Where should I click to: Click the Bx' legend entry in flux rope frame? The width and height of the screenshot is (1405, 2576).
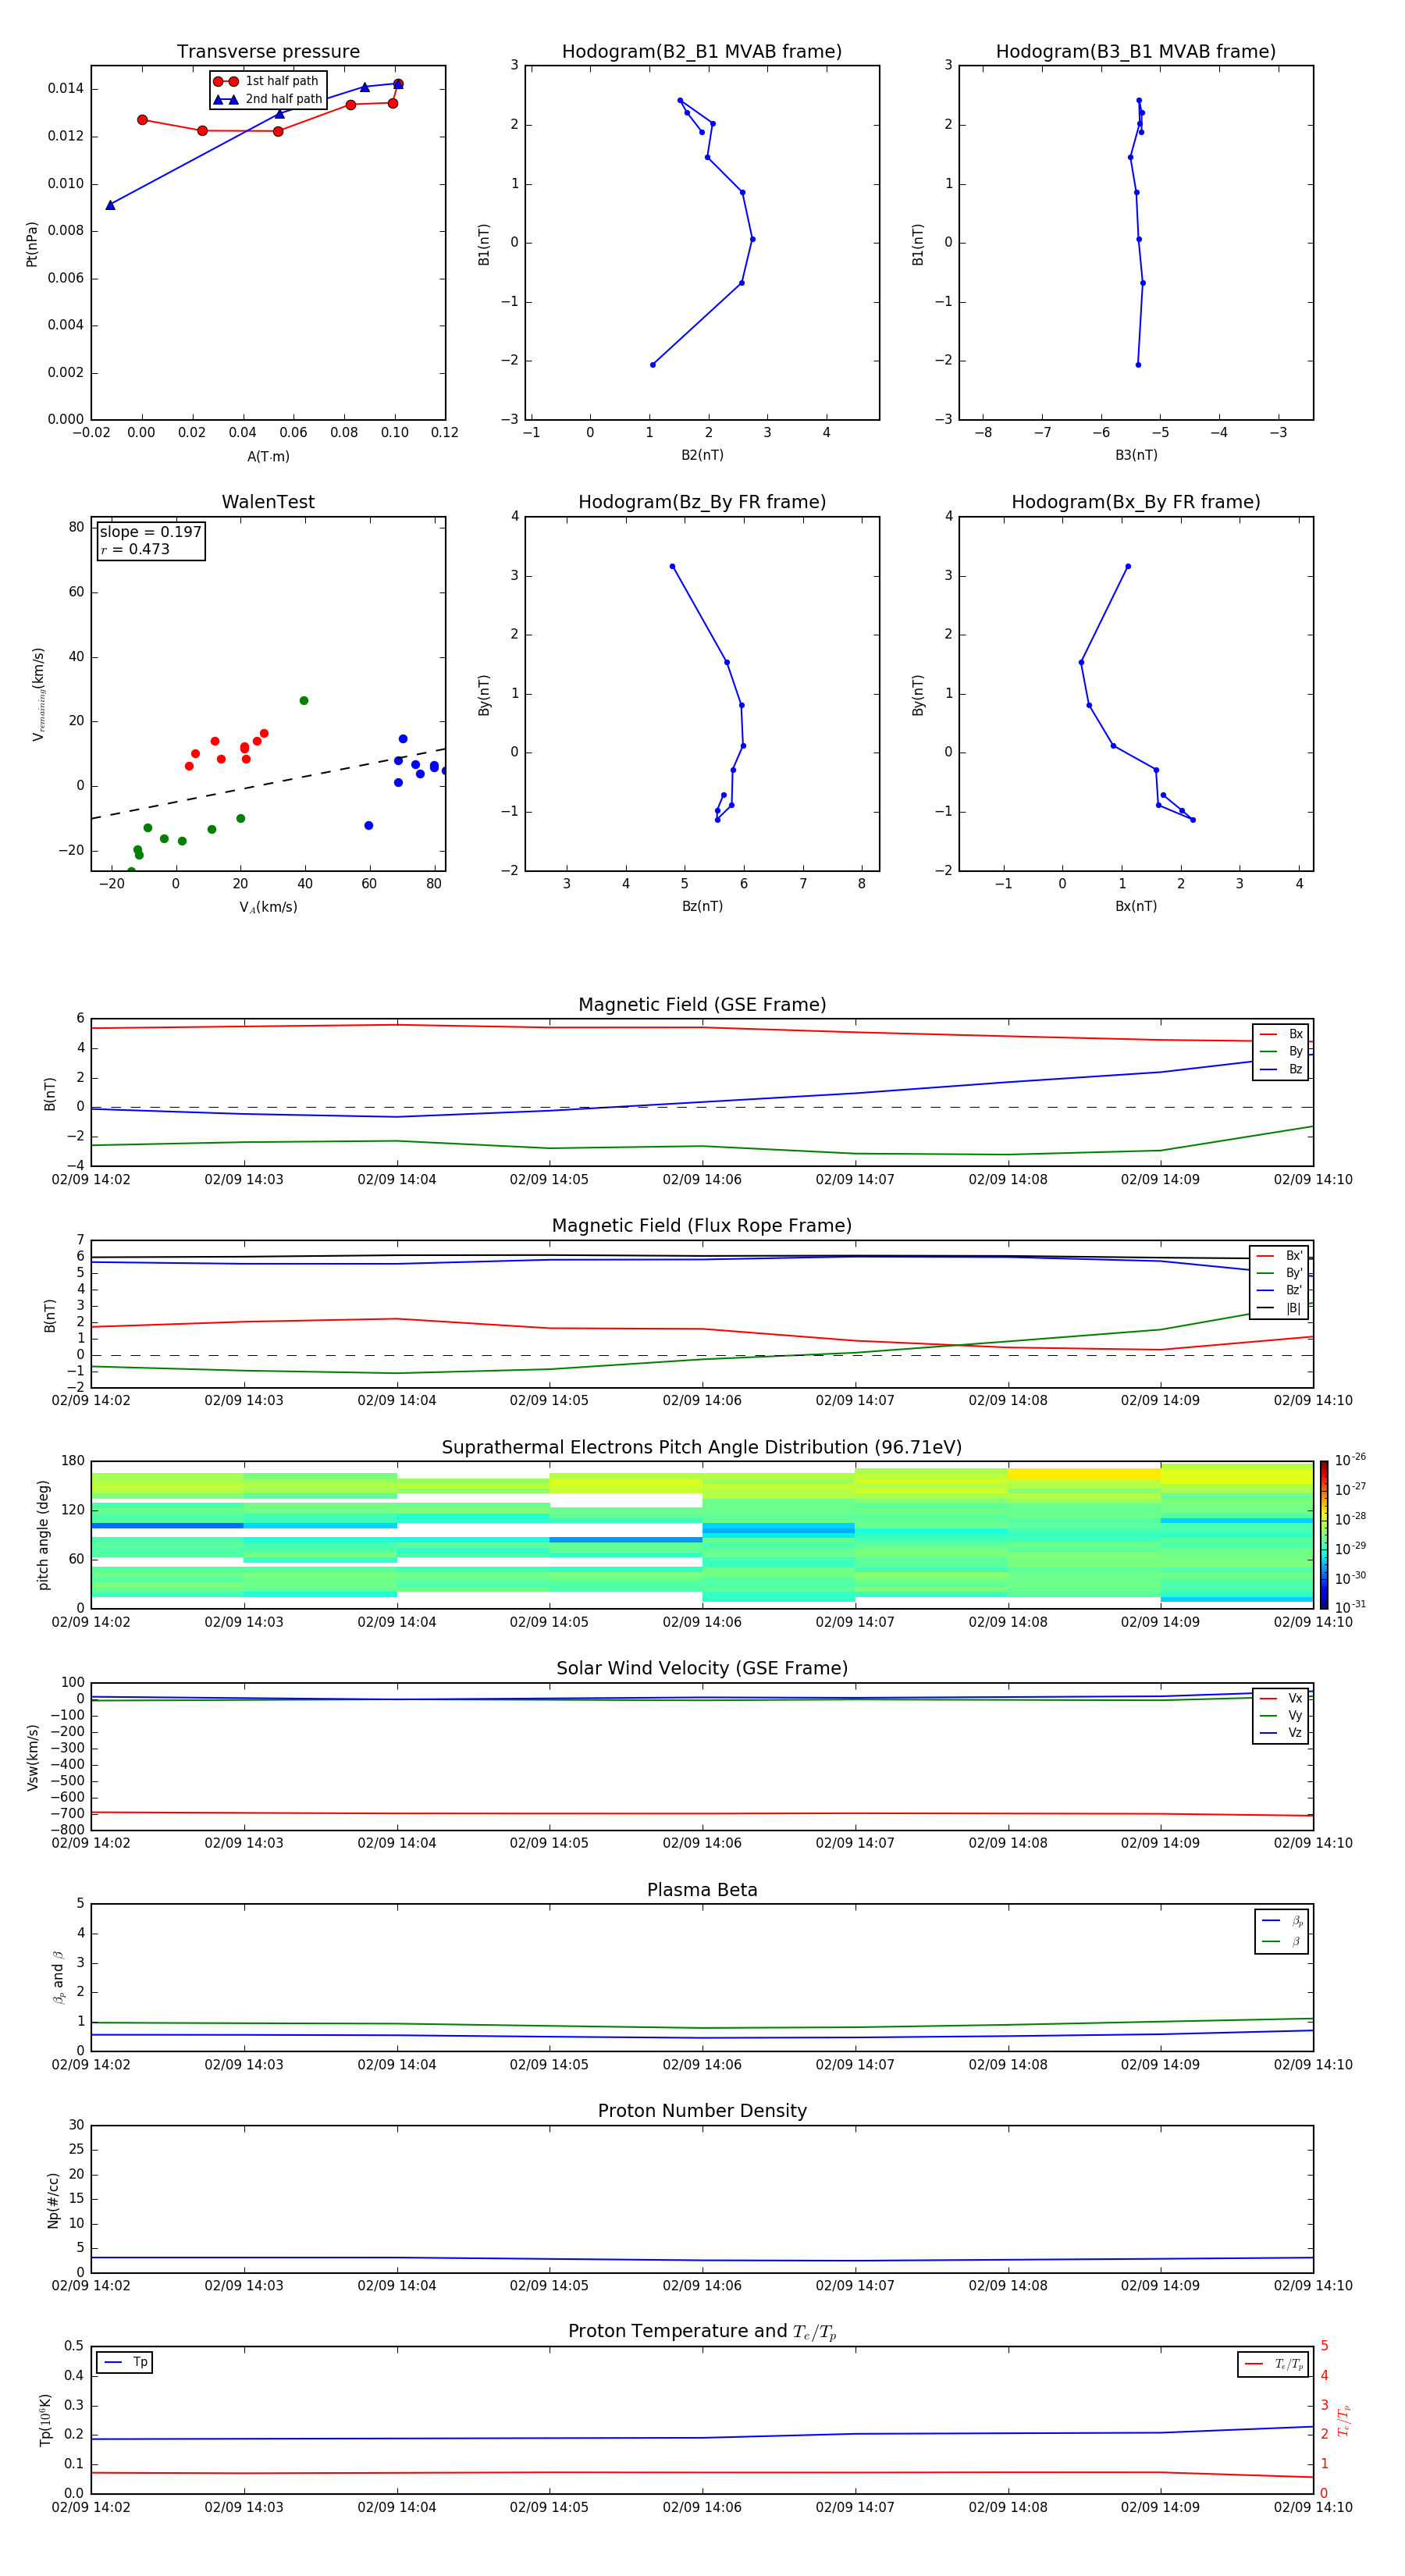click(x=1279, y=1256)
